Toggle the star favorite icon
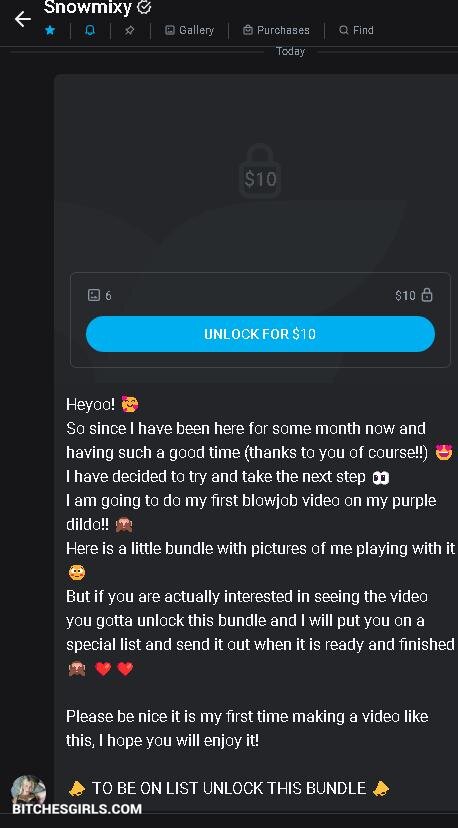Image resolution: width=458 pixels, height=828 pixels. [x=50, y=30]
